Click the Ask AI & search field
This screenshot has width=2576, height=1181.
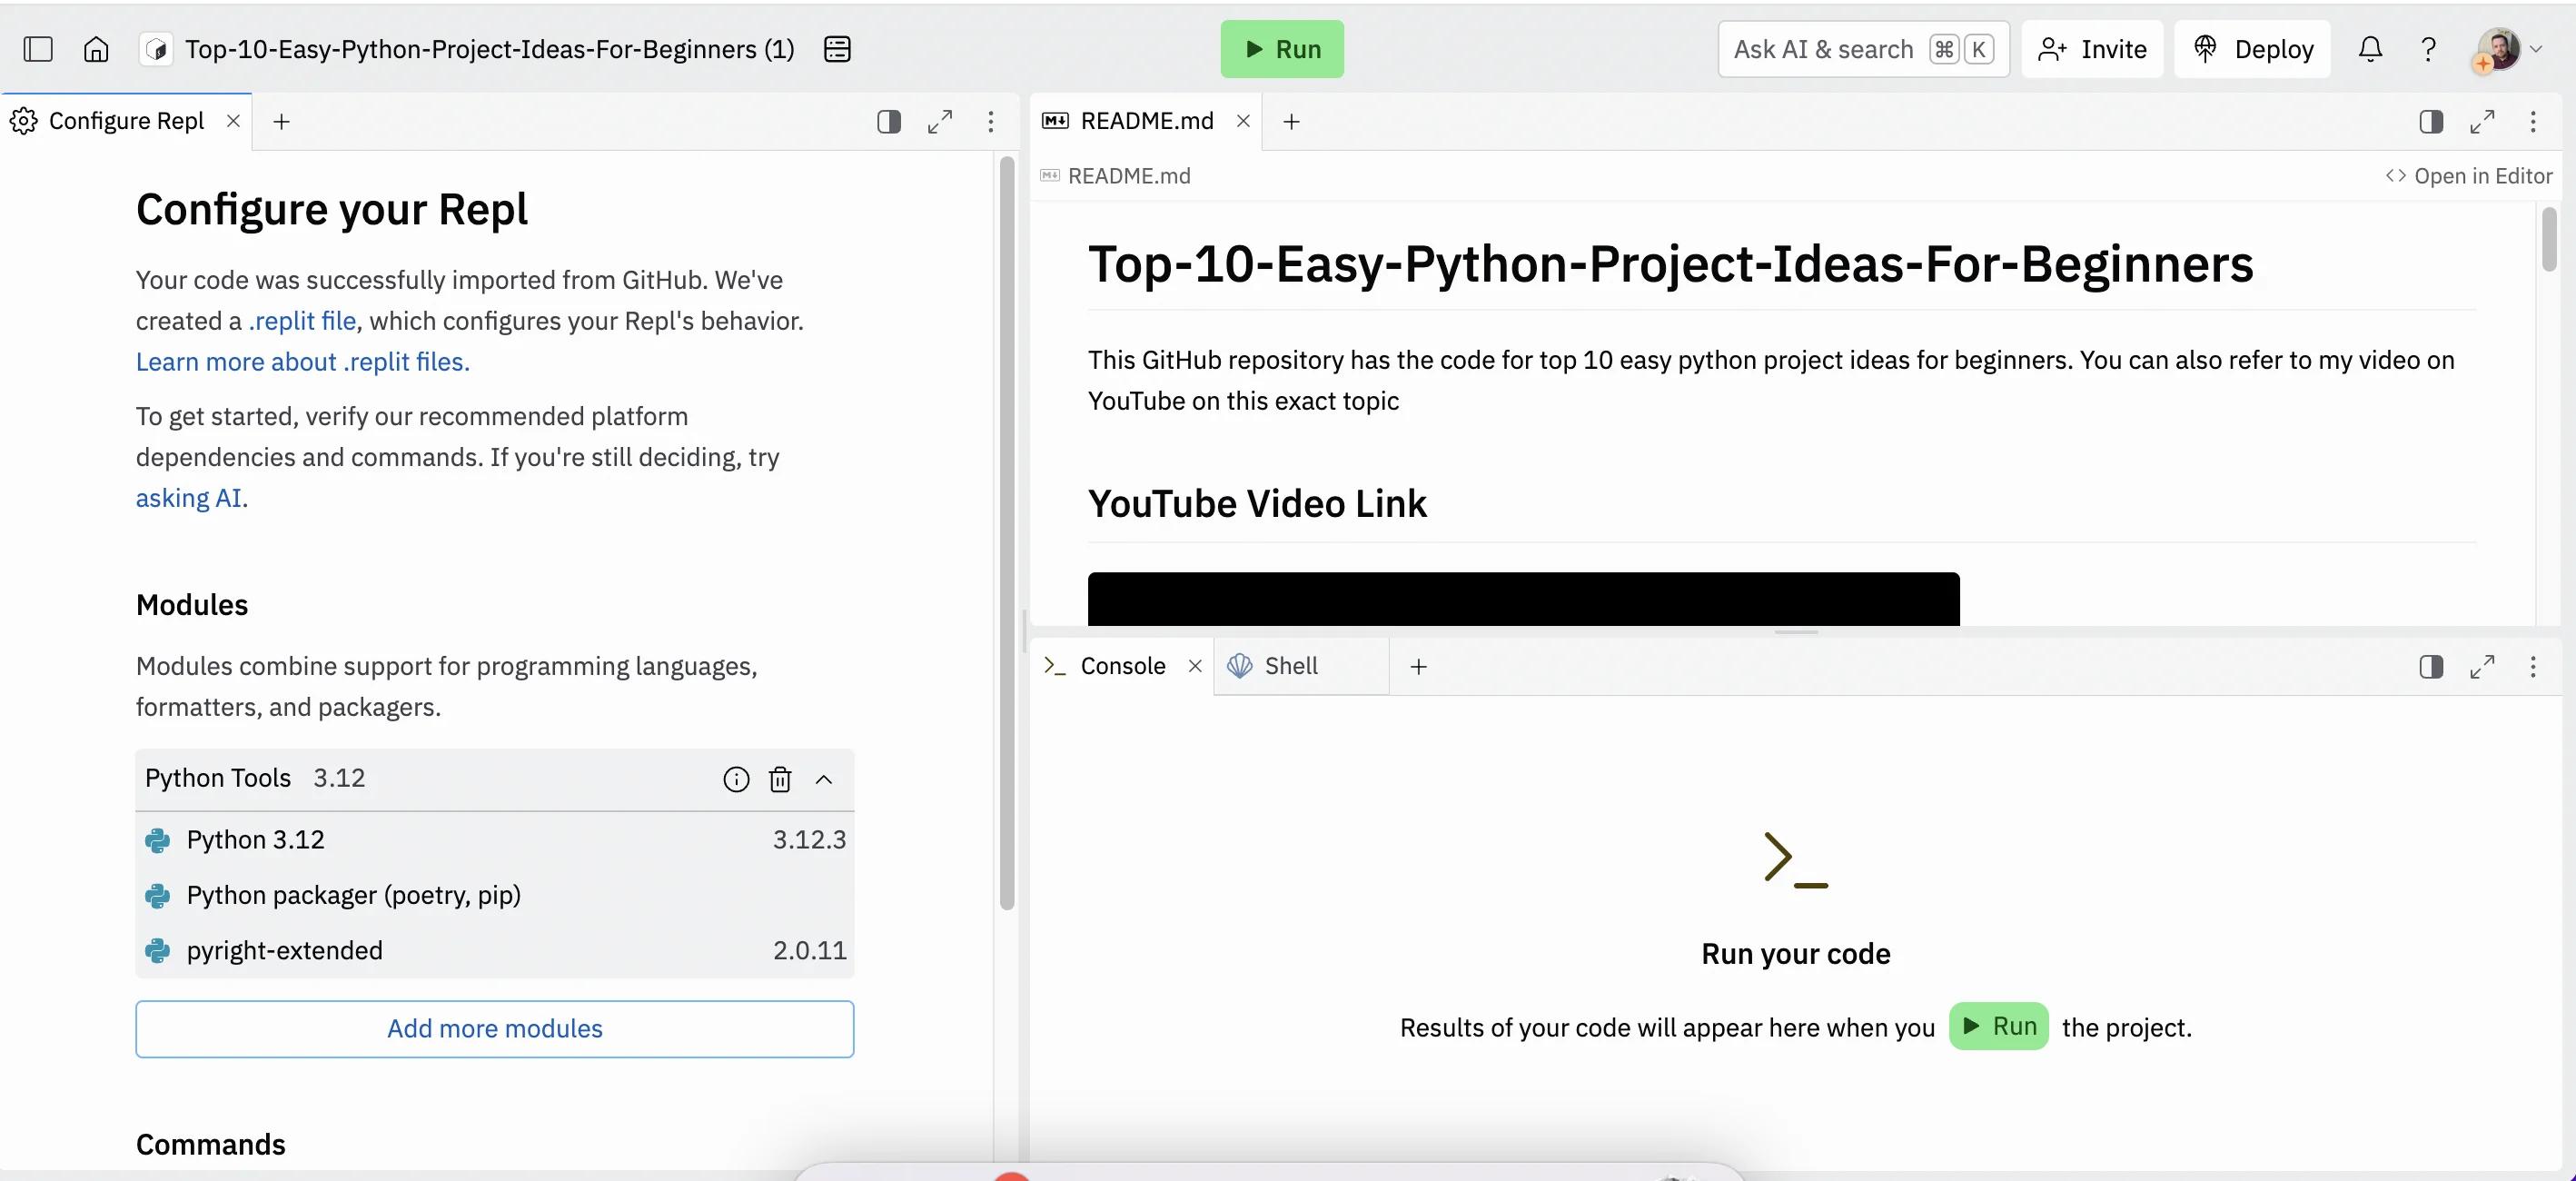1822,49
